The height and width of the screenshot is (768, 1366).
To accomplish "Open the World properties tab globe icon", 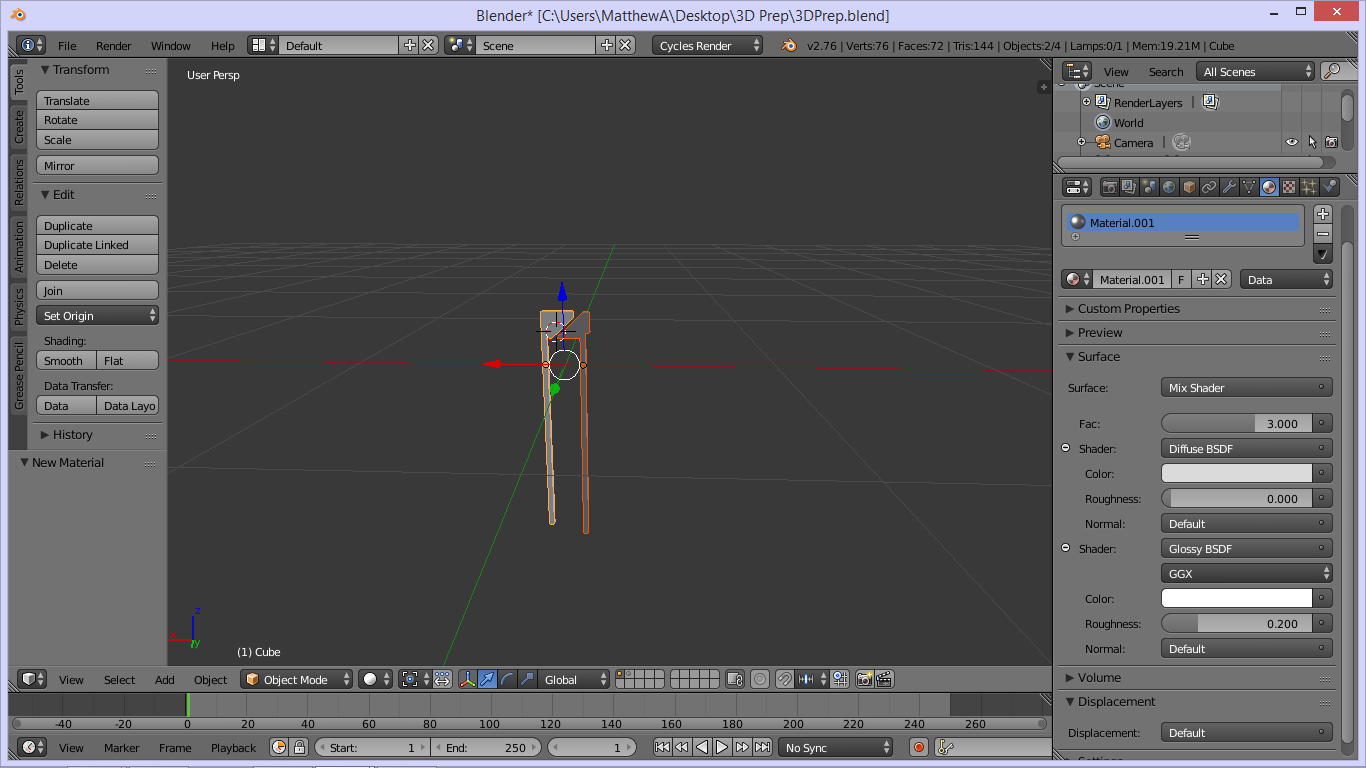I will coord(1169,187).
